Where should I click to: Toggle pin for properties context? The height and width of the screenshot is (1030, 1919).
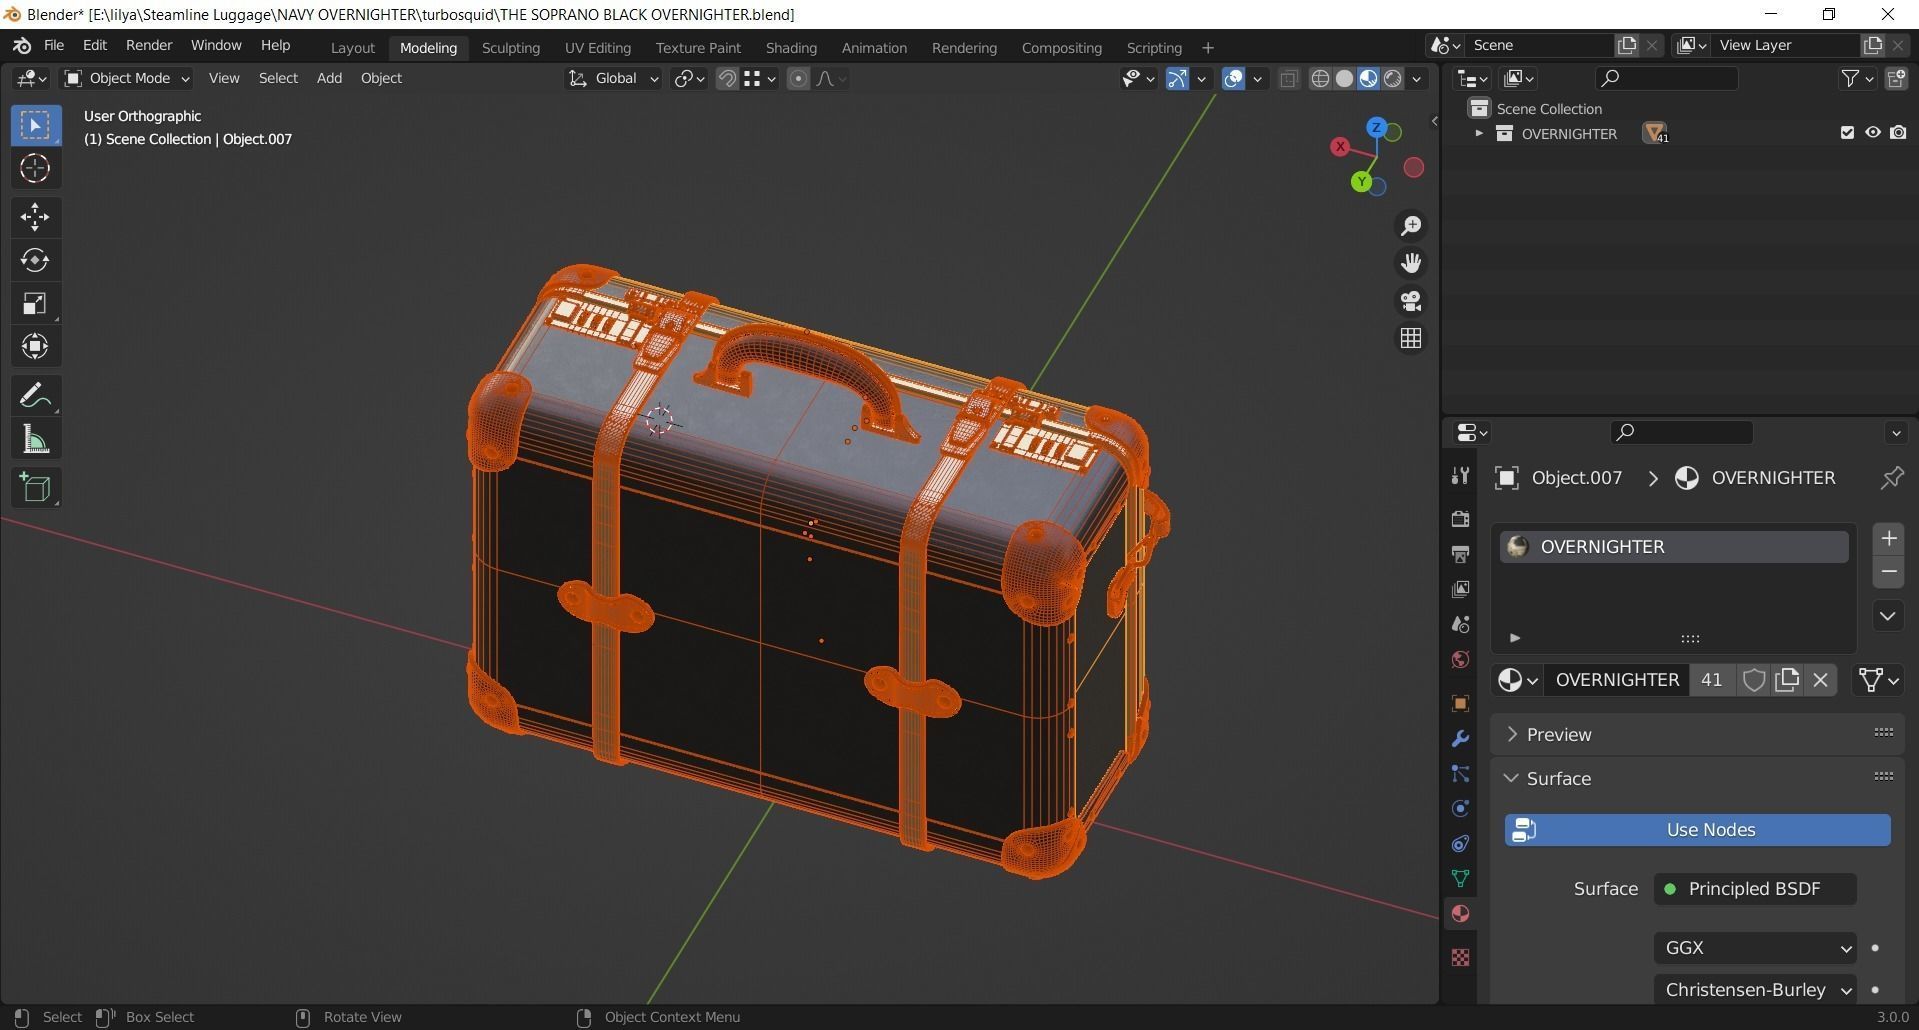(x=1891, y=478)
